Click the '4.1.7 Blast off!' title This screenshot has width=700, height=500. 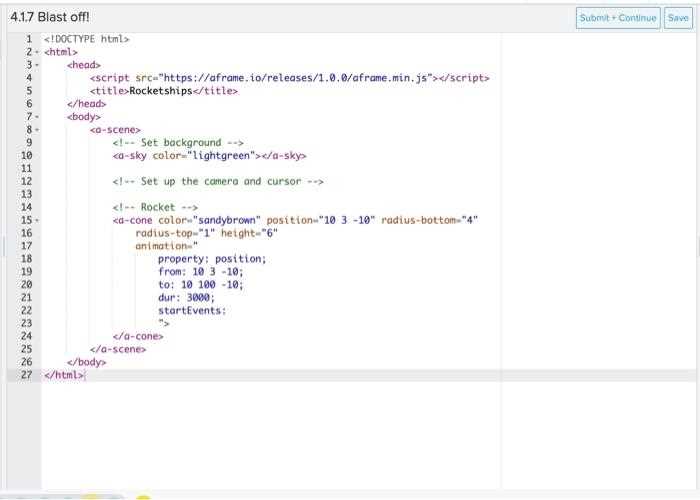(x=50, y=17)
